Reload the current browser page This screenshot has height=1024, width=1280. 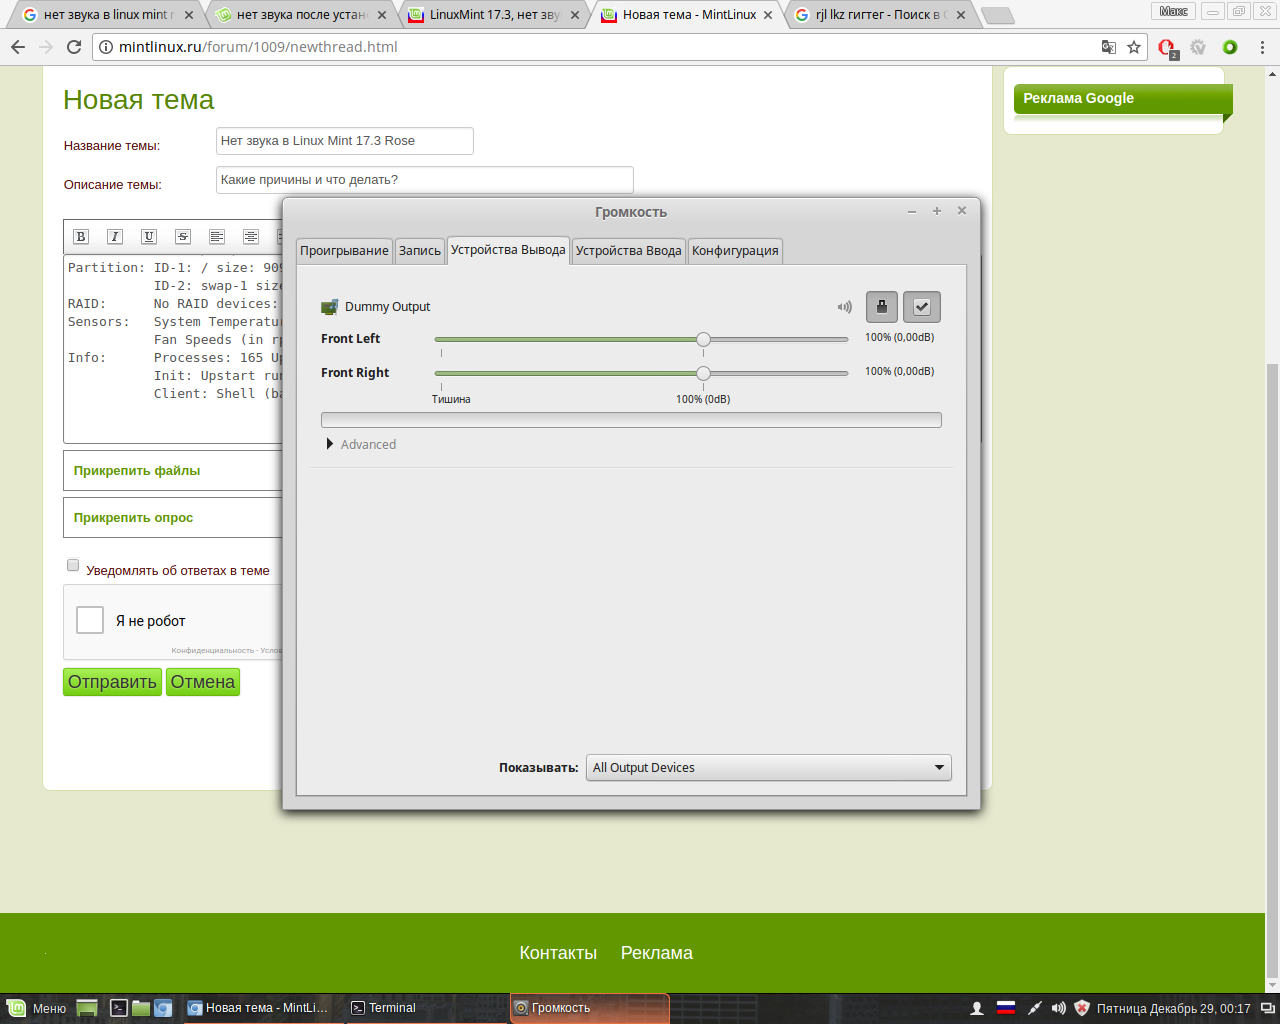point(73,47)
